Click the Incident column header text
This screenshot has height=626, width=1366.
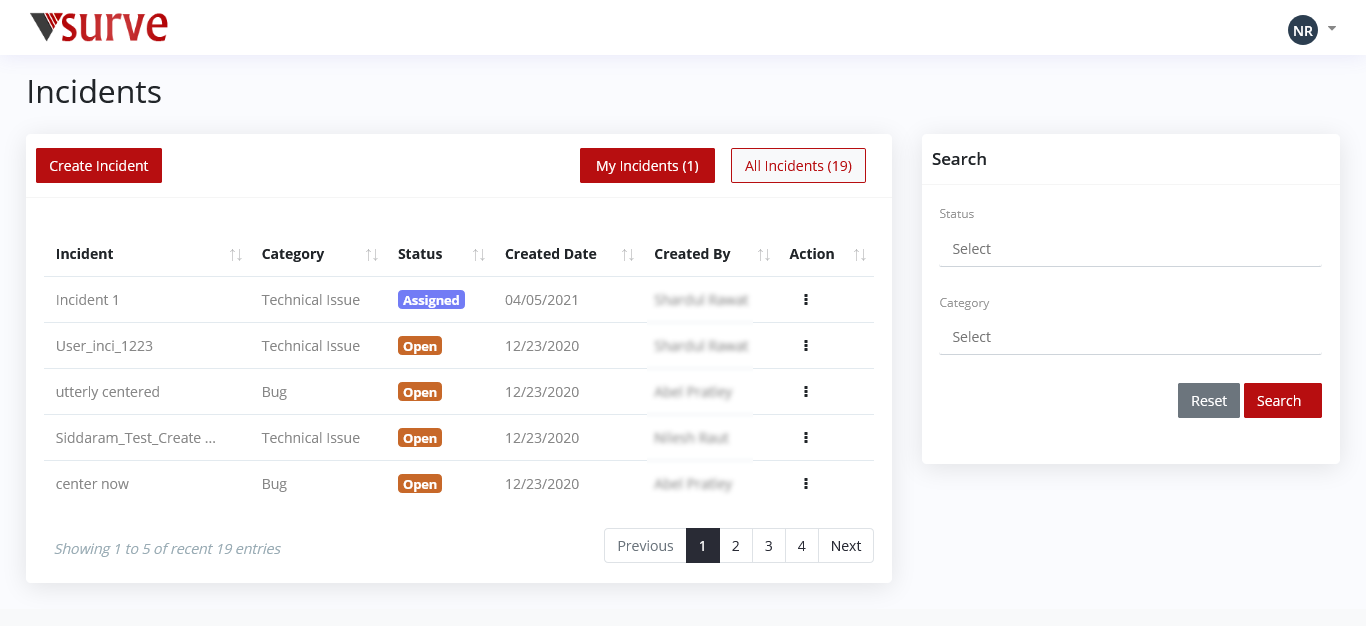tap(85, 254)
